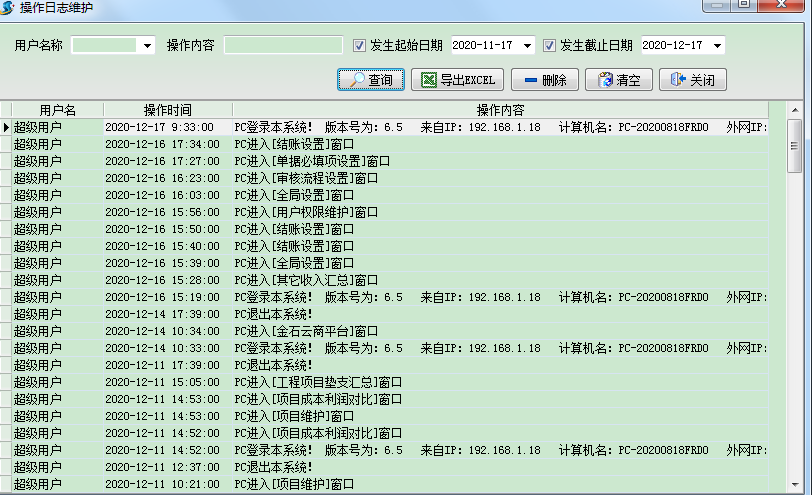The width and height of the screenshot is (812, 495).
Task: Open the end date 2020-12-17 picker
Action: (x=717, y=46)
